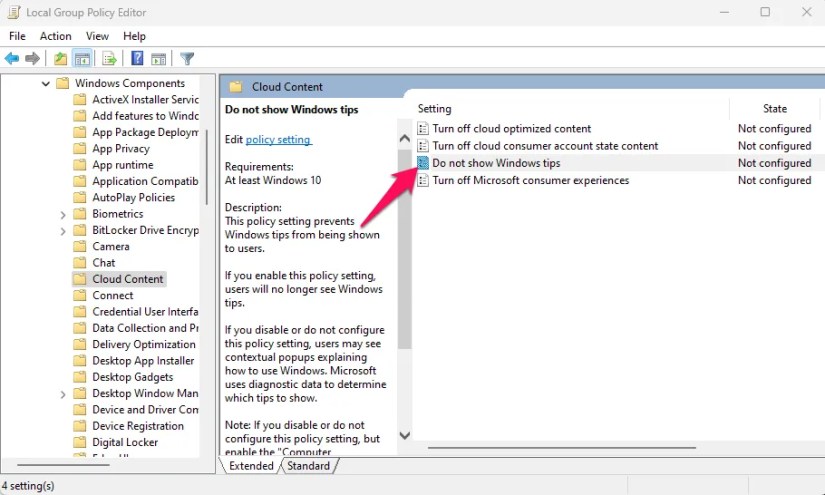Open the File menu

point(17,36)
